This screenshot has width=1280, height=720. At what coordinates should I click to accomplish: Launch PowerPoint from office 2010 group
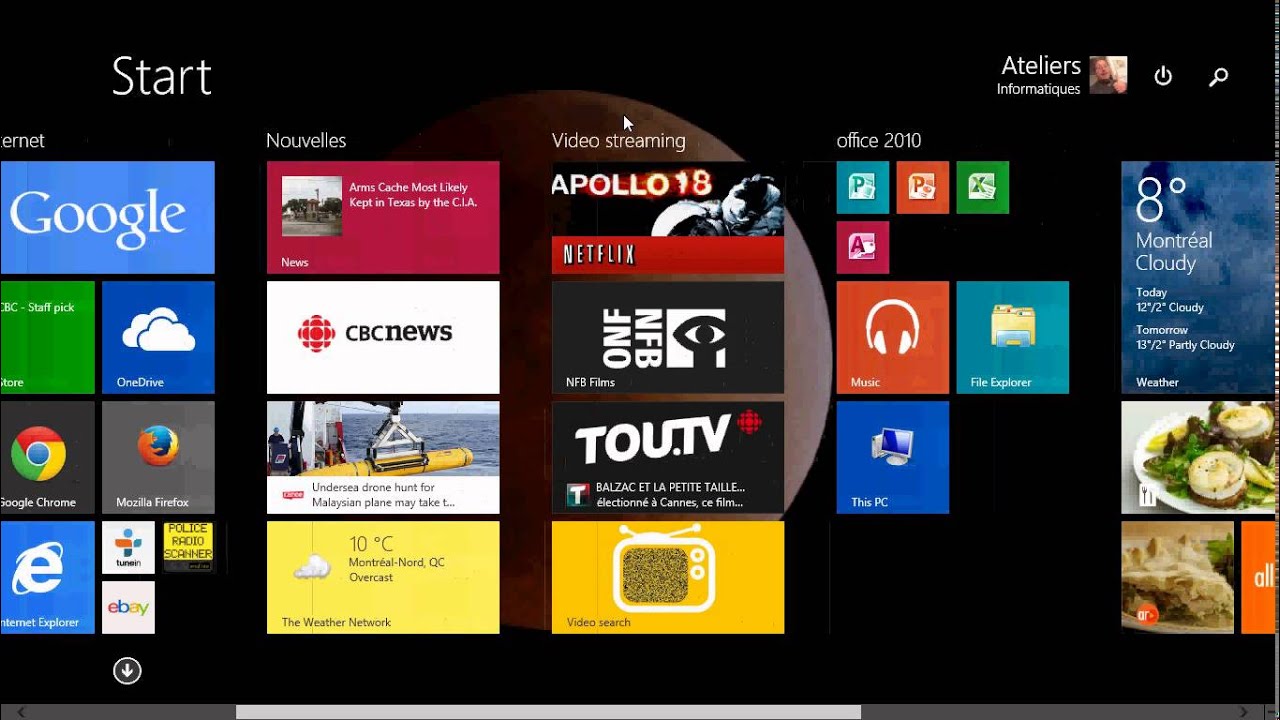[x=923, y=187]
